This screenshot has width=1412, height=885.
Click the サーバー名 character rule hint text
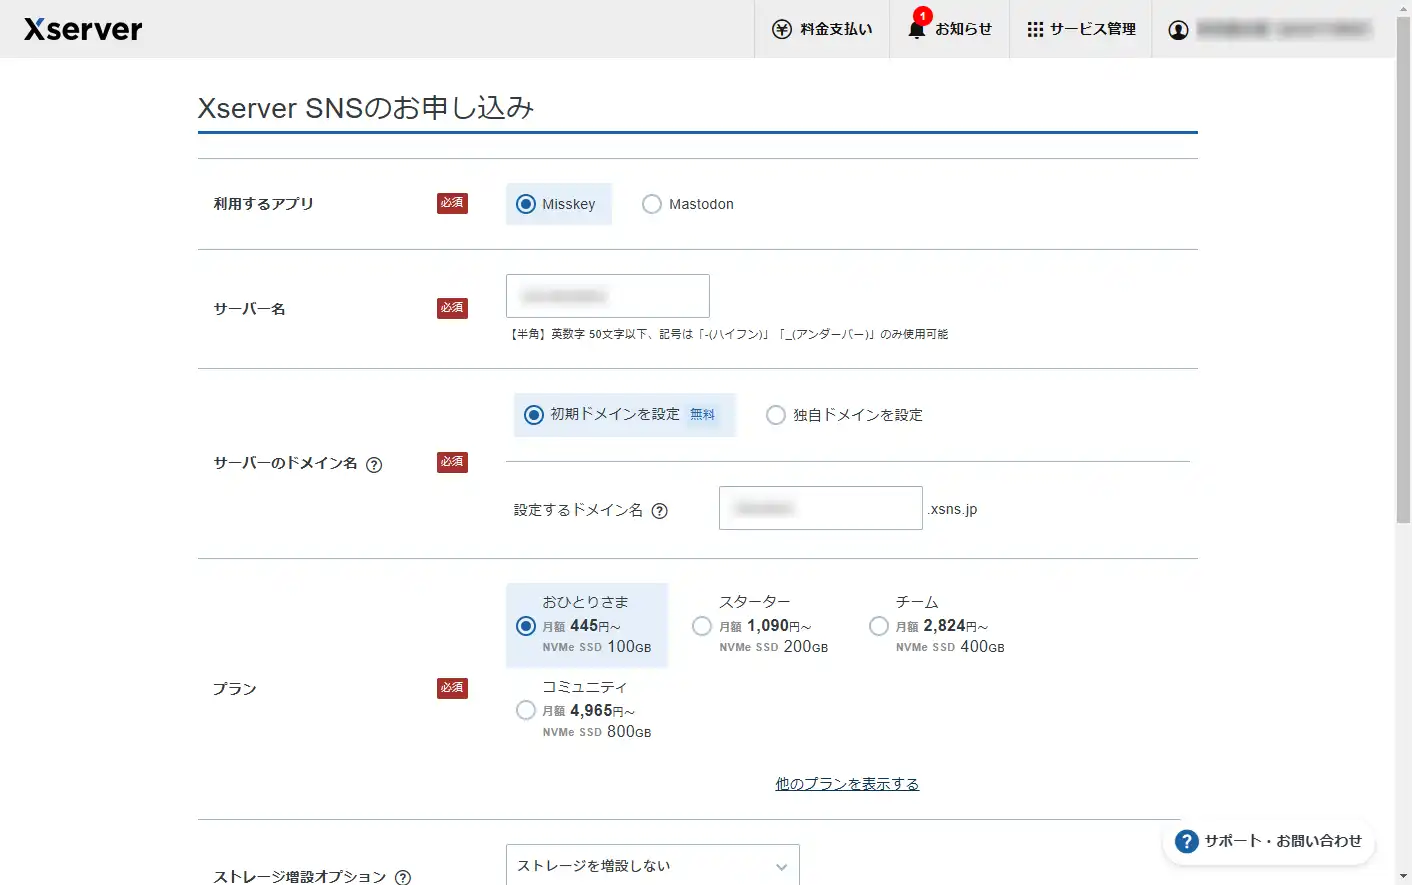(x=729, y=334)
